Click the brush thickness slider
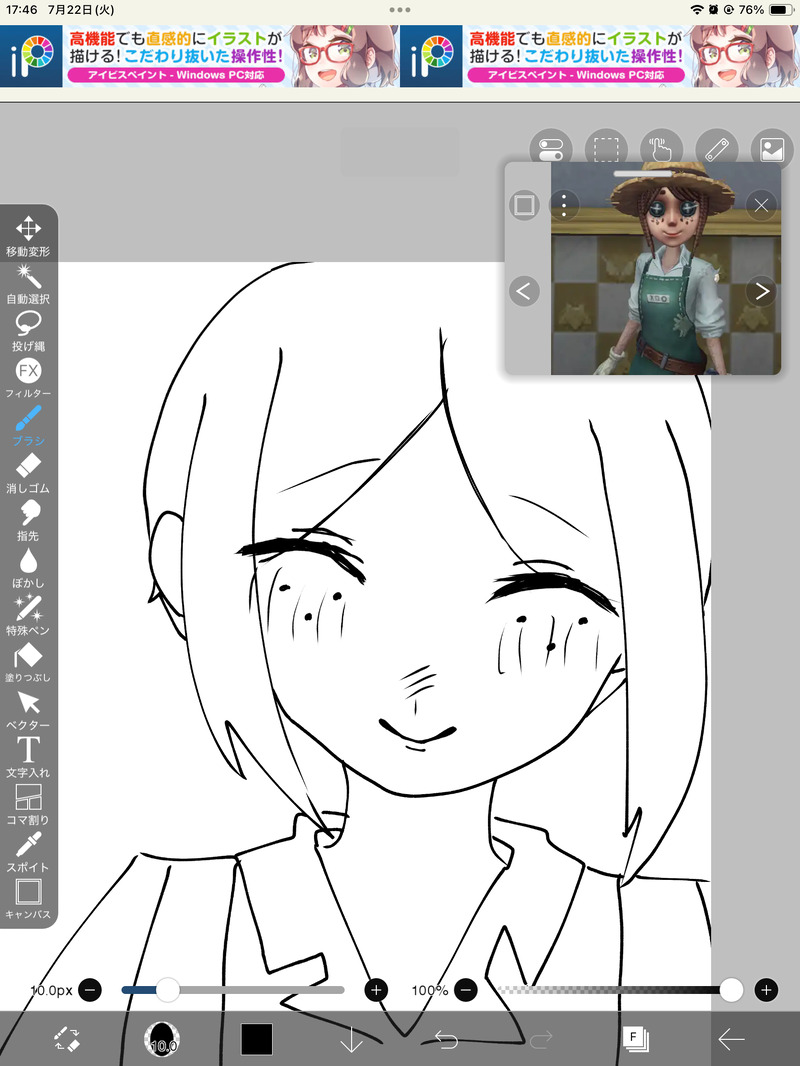 (232, 990)
